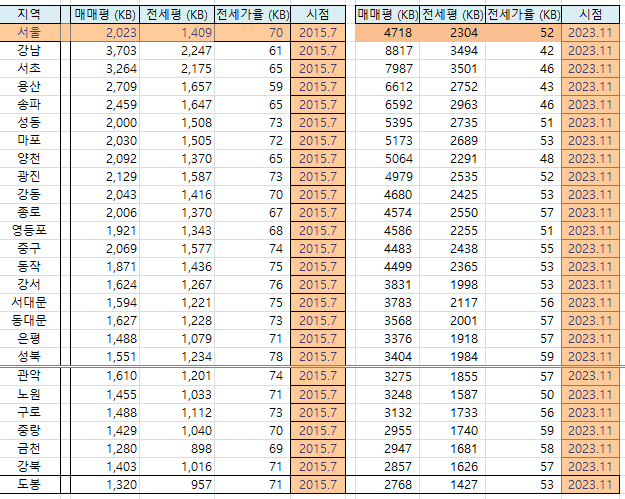
Task: Select the 1,577 cell for 중구
Action: click(177, 248)
